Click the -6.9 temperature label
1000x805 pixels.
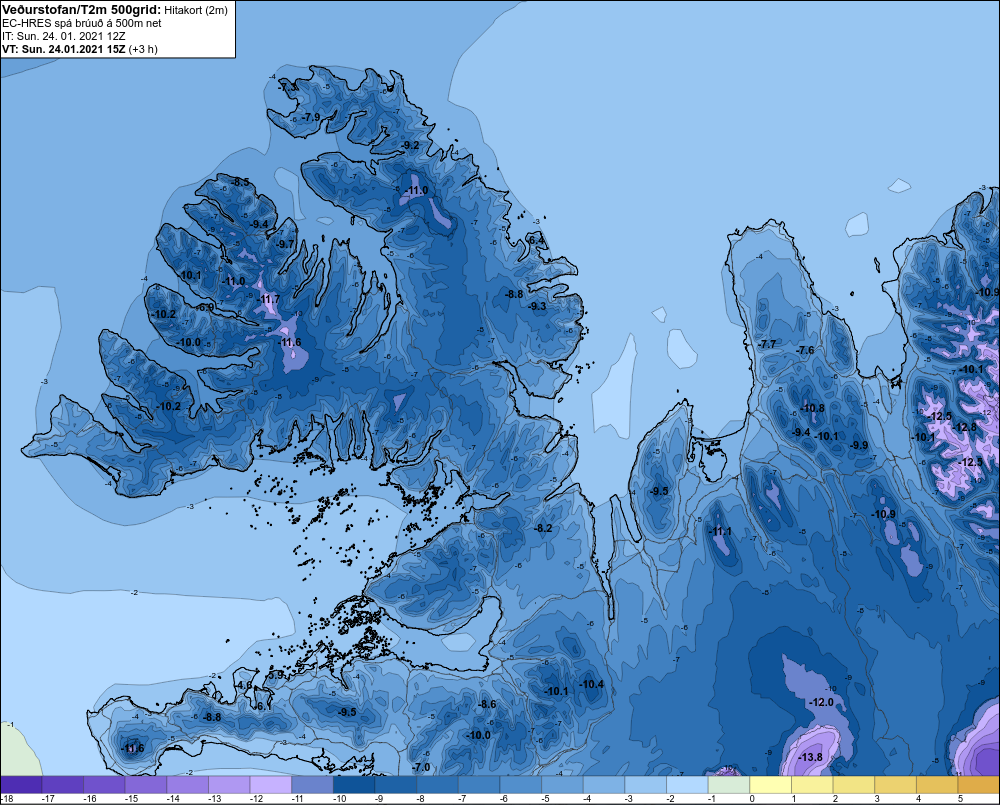[x=205, y=307]
